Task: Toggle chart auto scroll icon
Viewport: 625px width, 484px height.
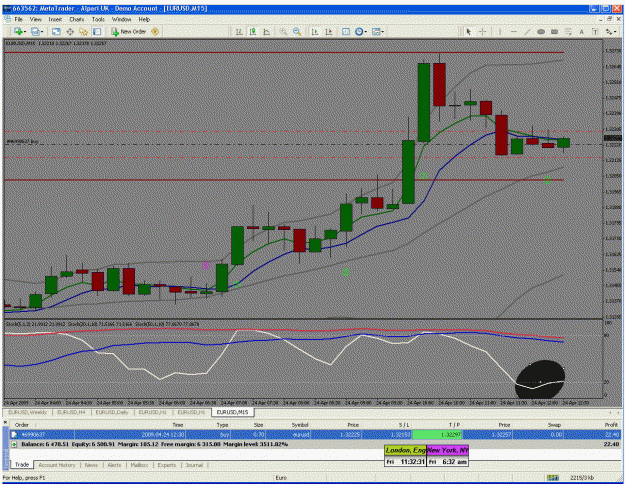Action: [314, 31]
